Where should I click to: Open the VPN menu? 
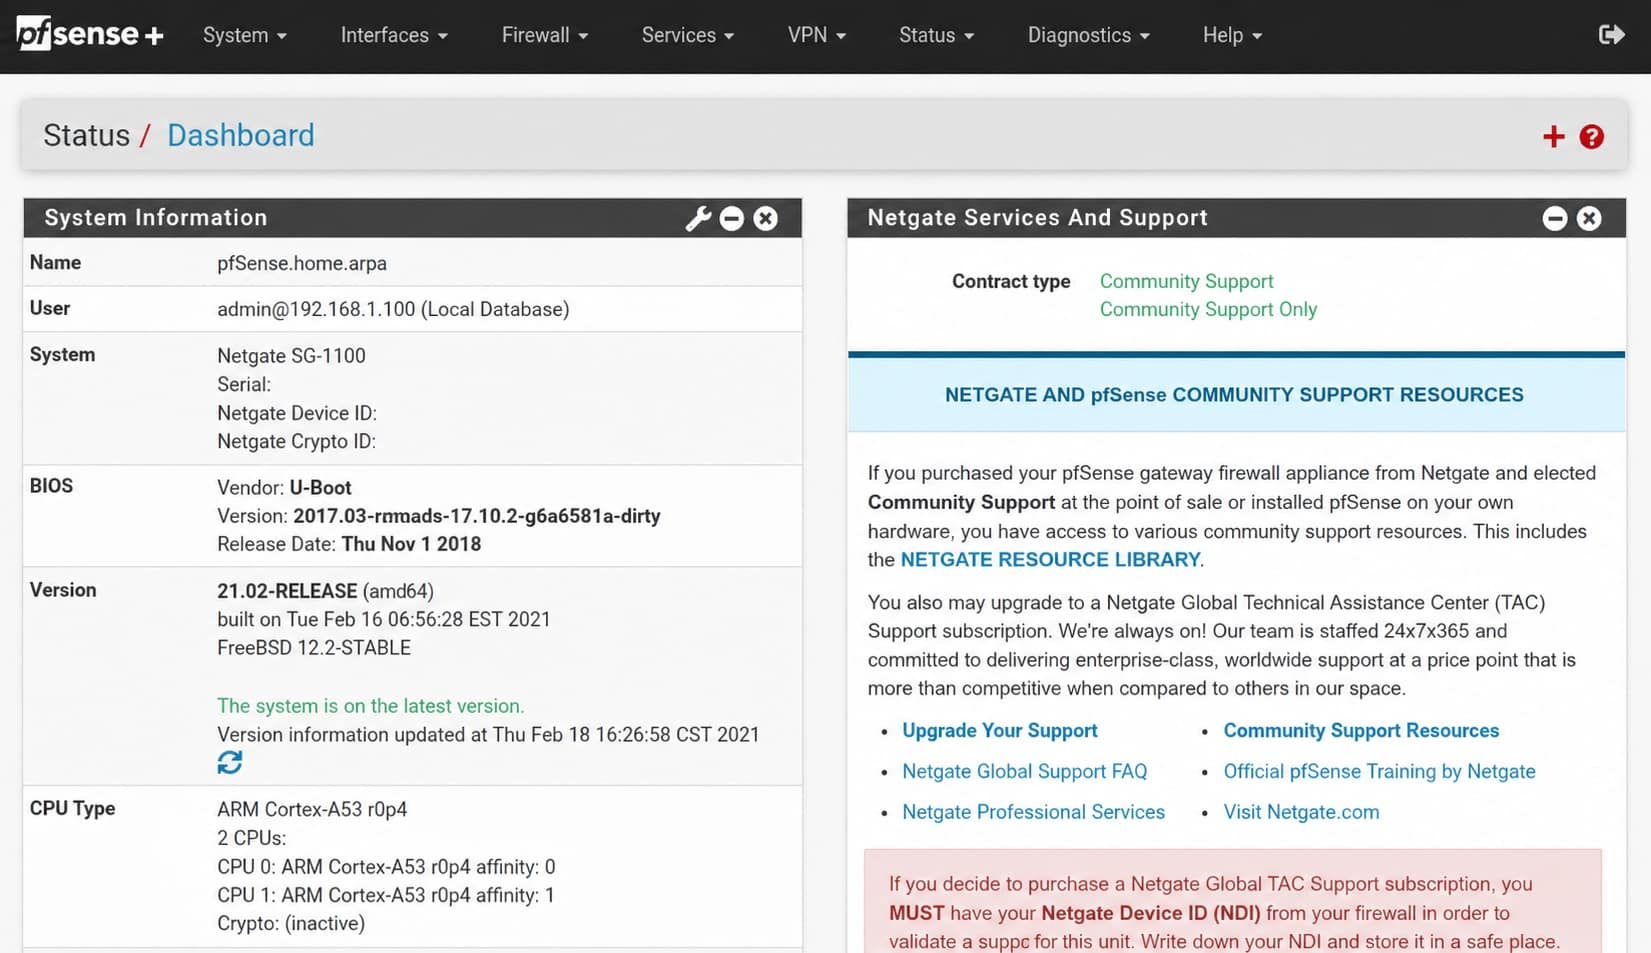[817, 35]
